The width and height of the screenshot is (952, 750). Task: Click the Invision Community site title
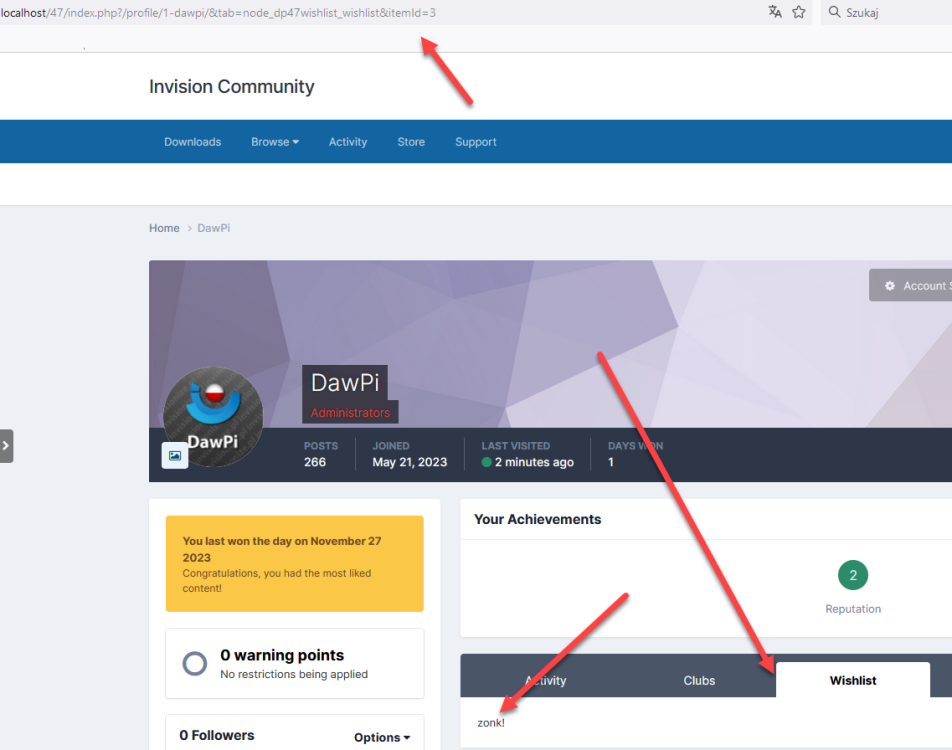(232, 87)
